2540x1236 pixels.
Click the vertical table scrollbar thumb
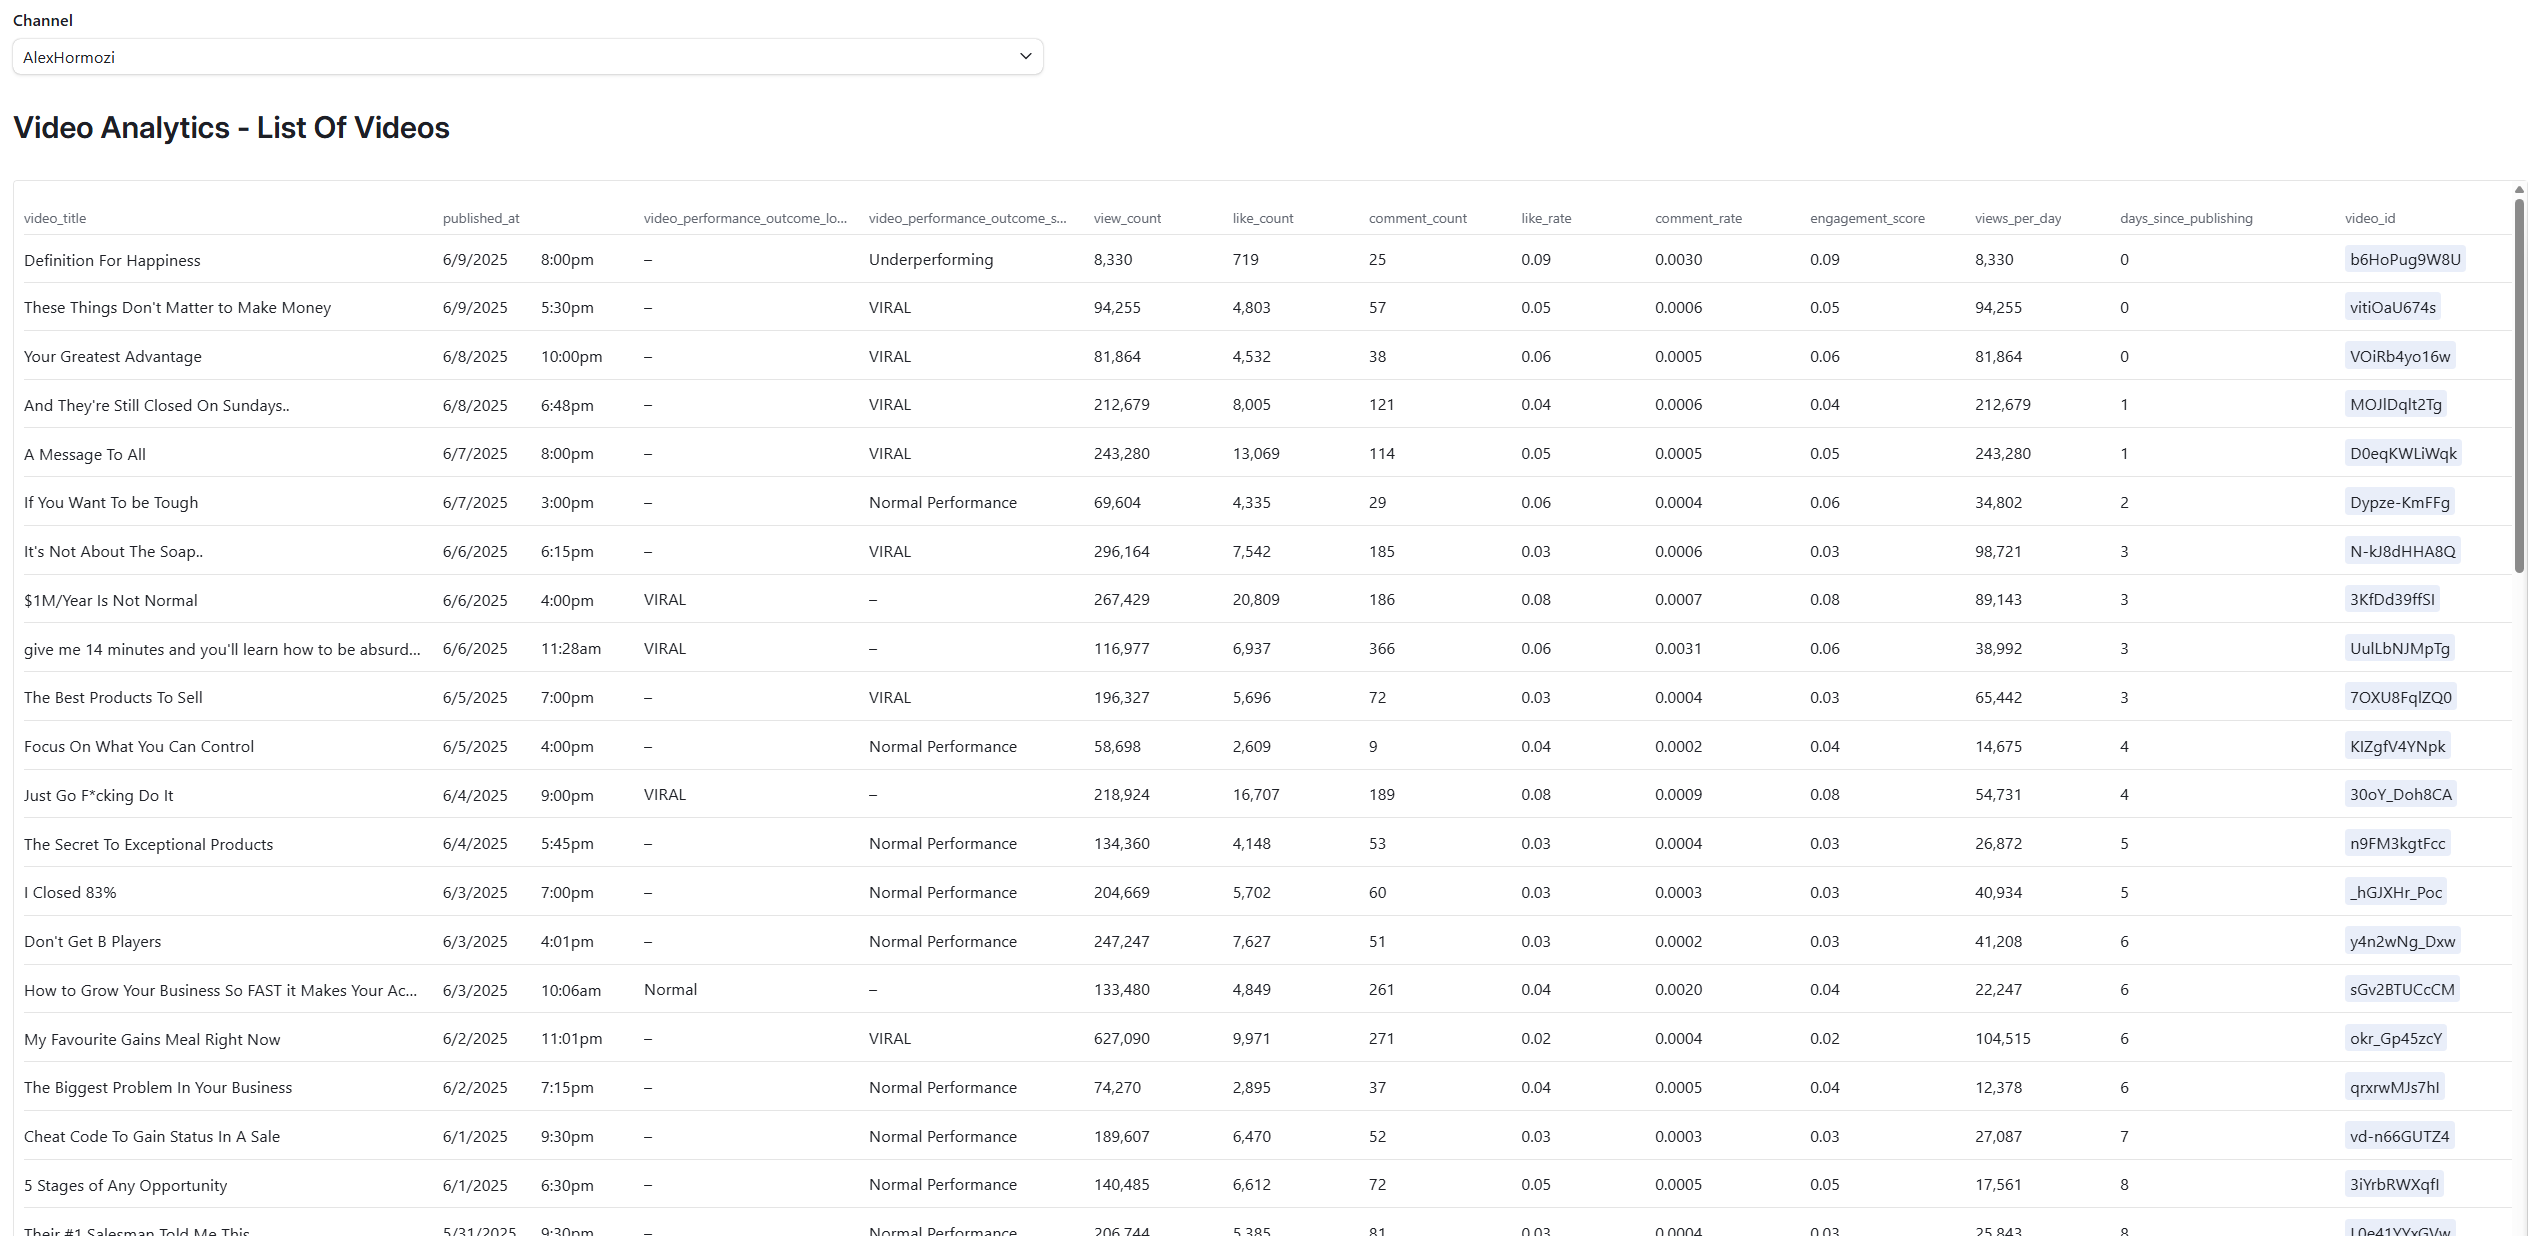pos(2519,385)
